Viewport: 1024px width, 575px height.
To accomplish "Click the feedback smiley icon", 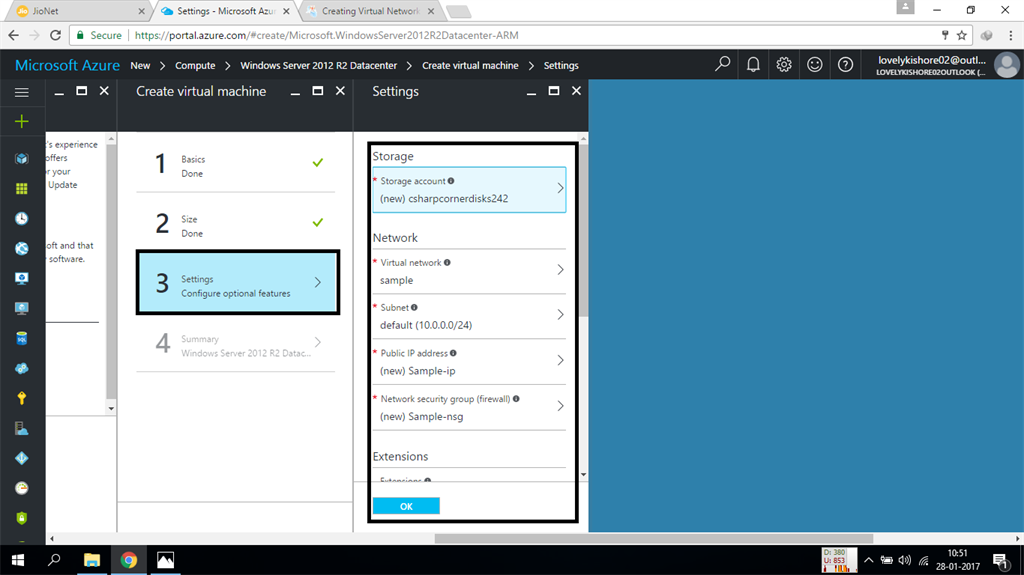I will [x=814, y=64].
